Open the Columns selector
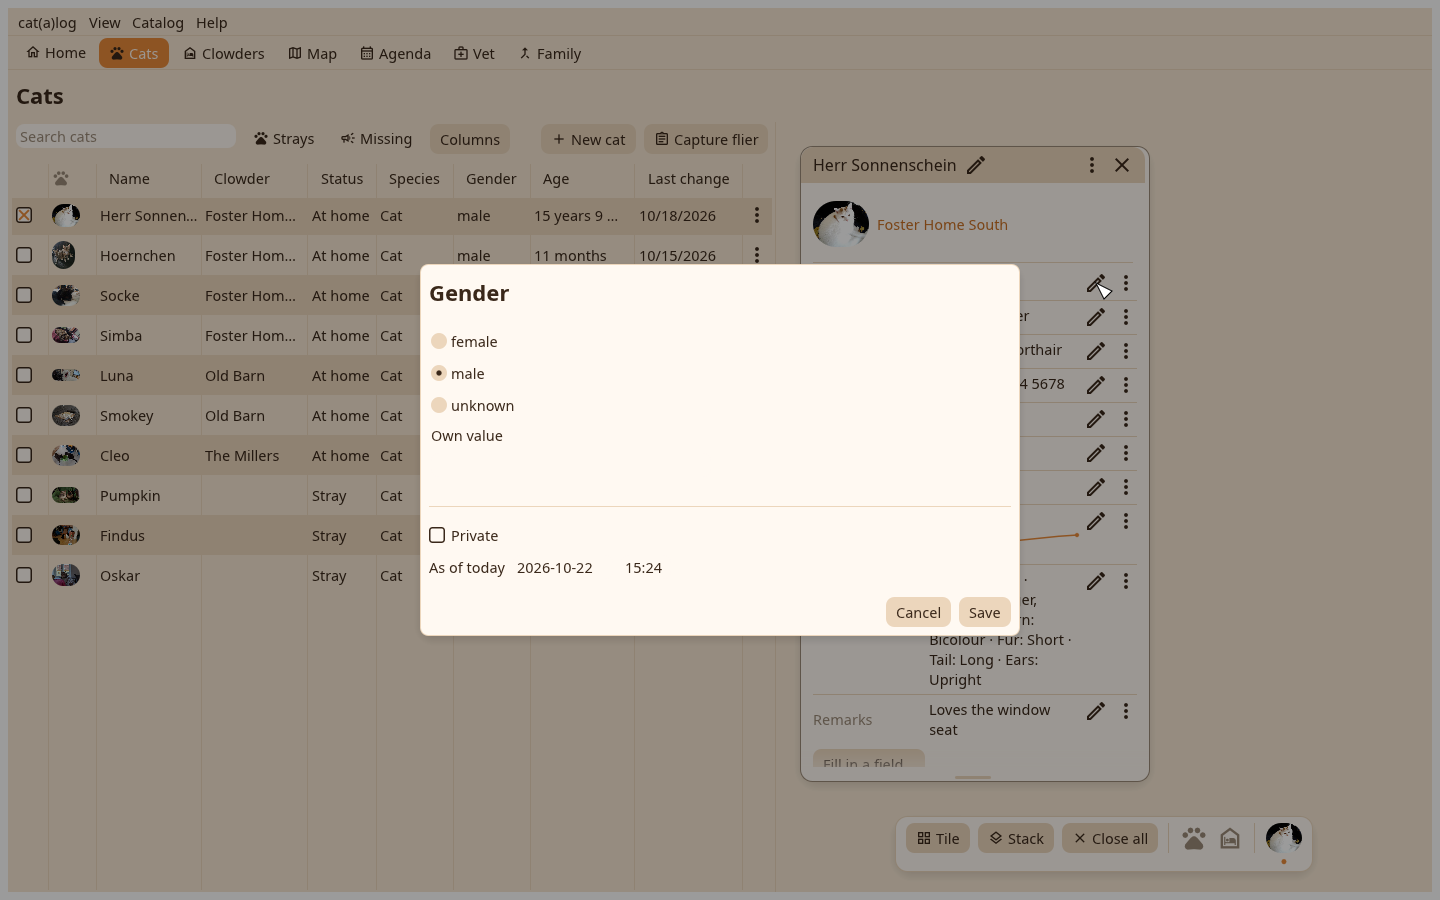The width and height of the screenshot is (1440, 900). pos(470,139)
